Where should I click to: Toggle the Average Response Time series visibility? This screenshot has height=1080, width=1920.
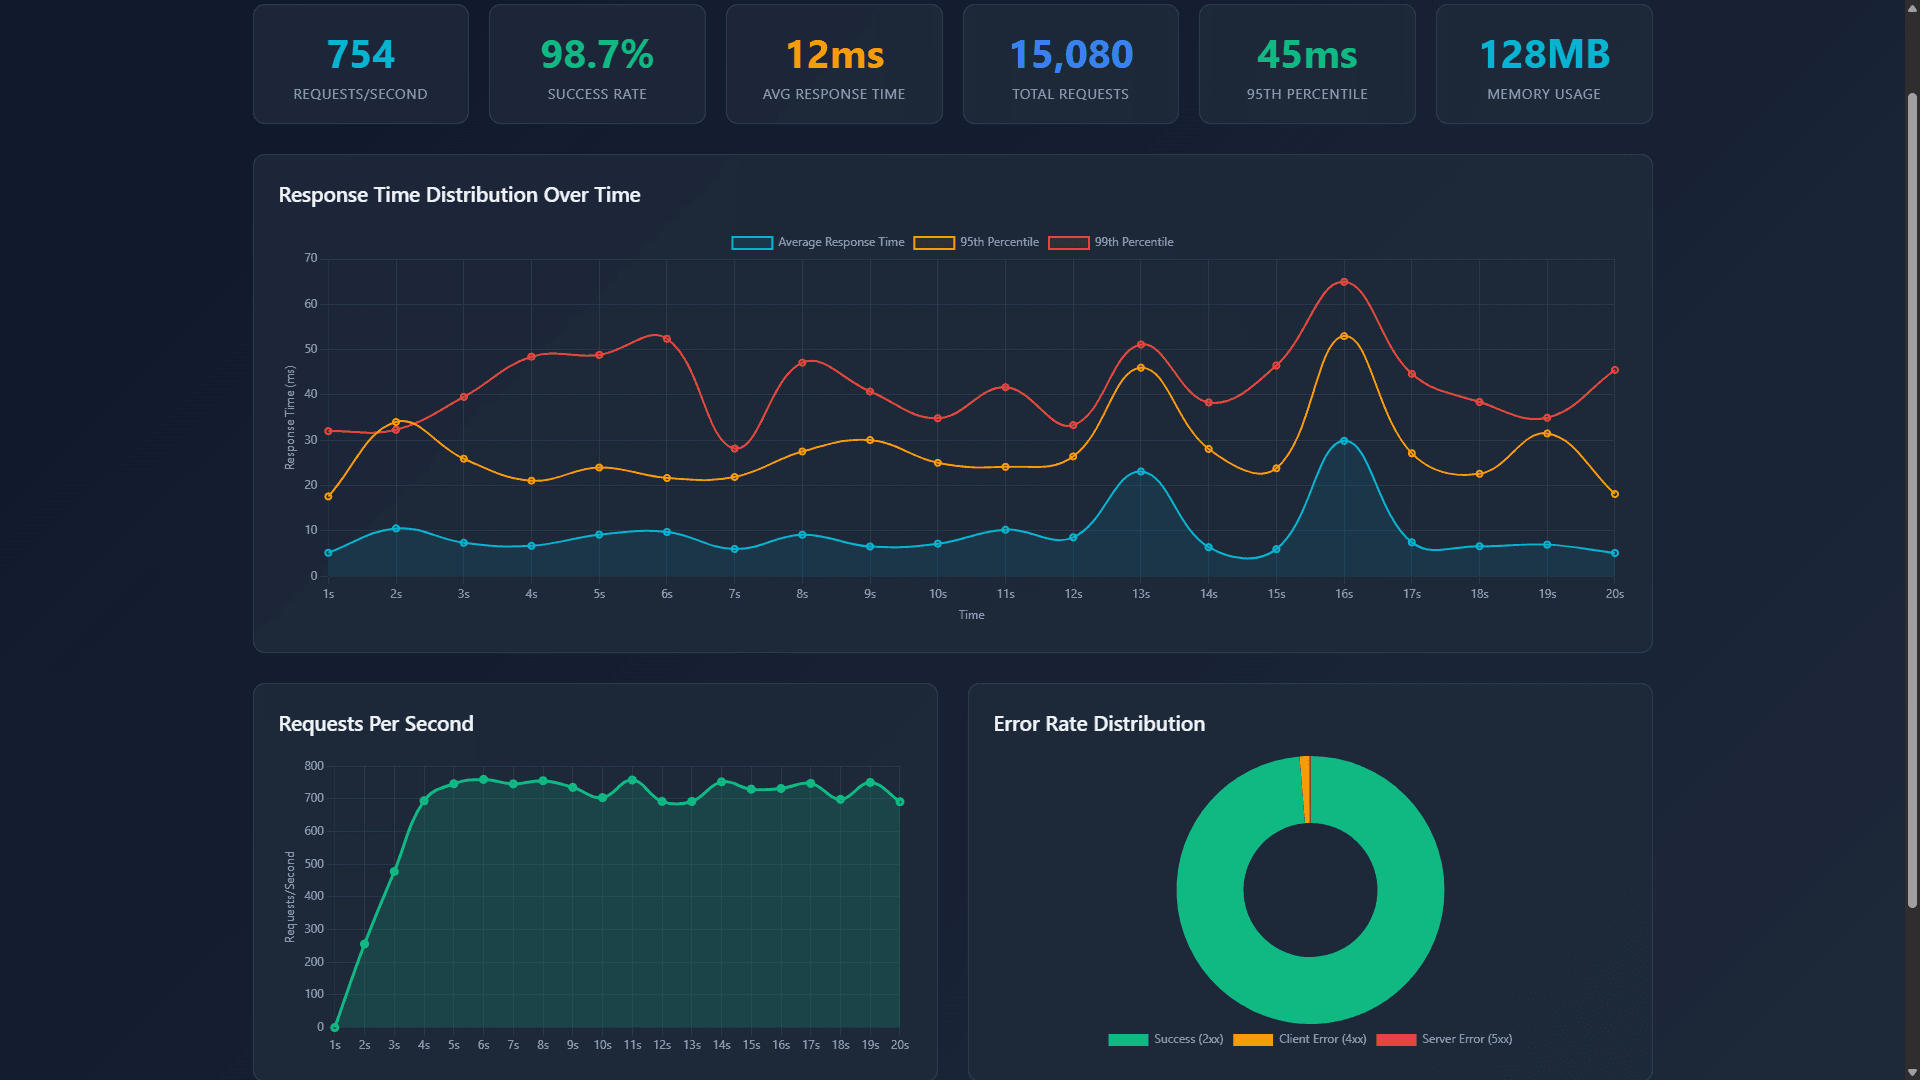point(750,242)
